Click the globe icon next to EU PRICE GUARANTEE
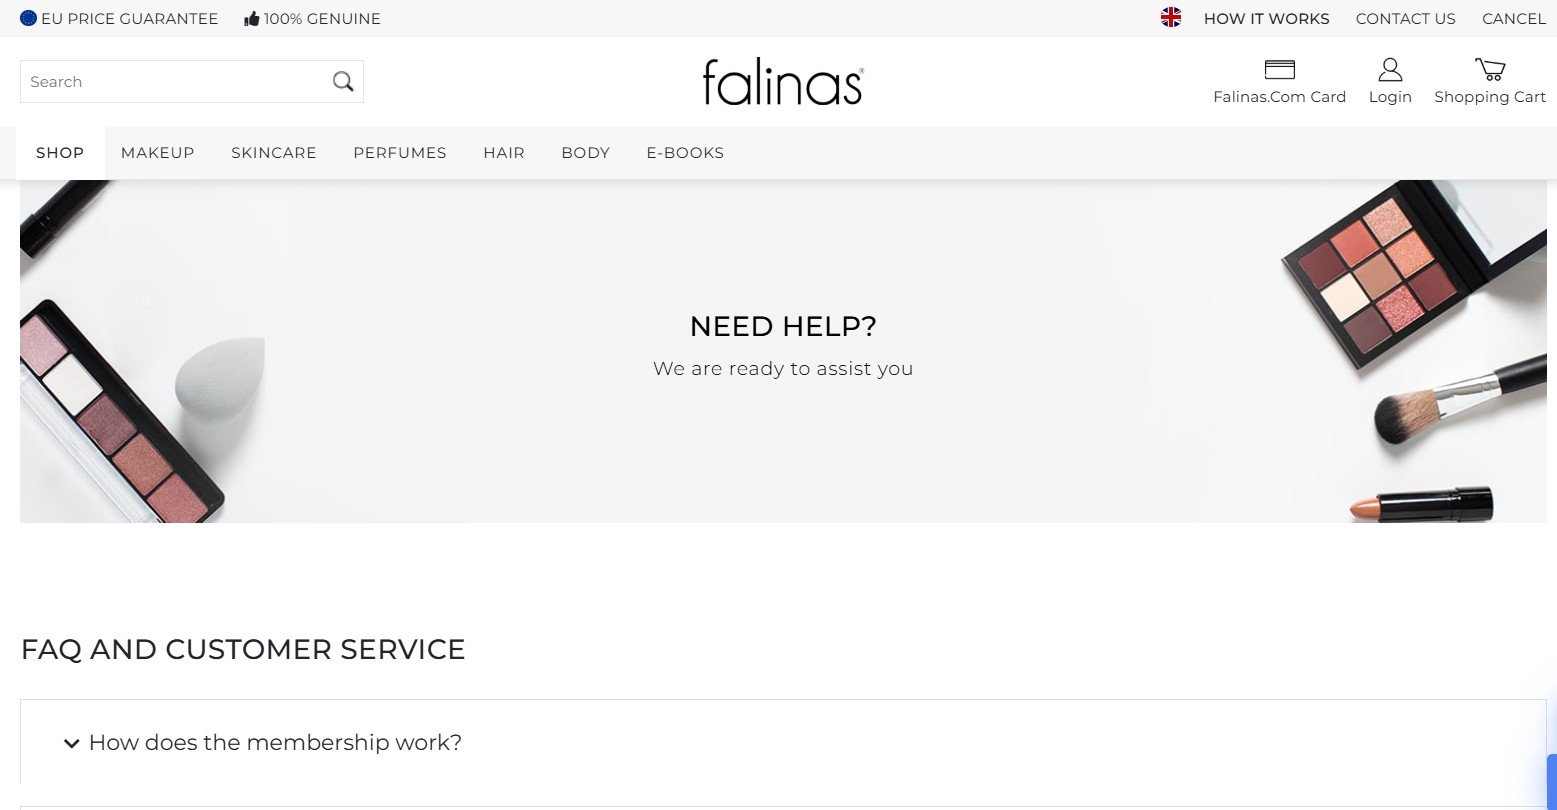 [29, 18]
